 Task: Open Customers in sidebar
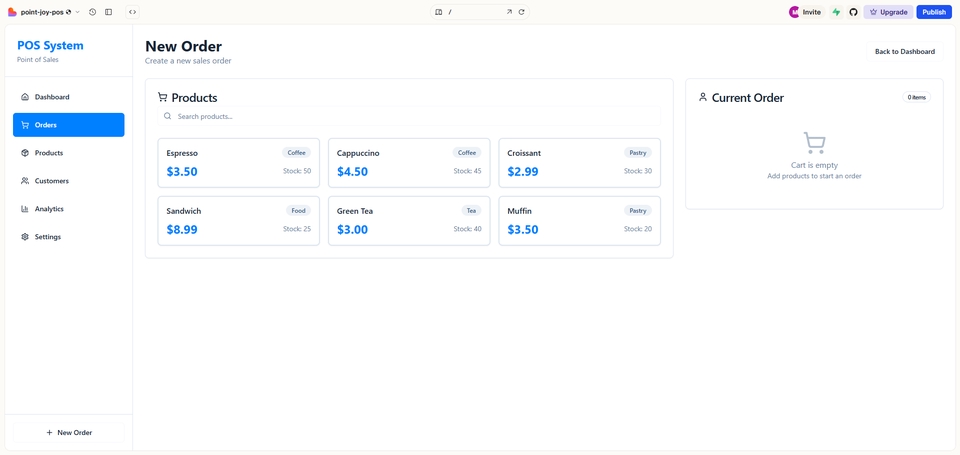point(69,181)
